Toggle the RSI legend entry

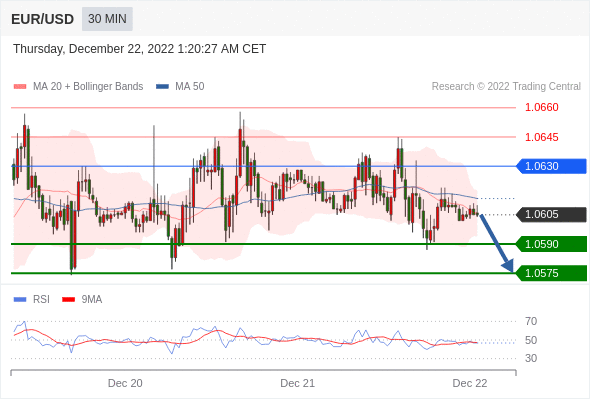[32, 300]
